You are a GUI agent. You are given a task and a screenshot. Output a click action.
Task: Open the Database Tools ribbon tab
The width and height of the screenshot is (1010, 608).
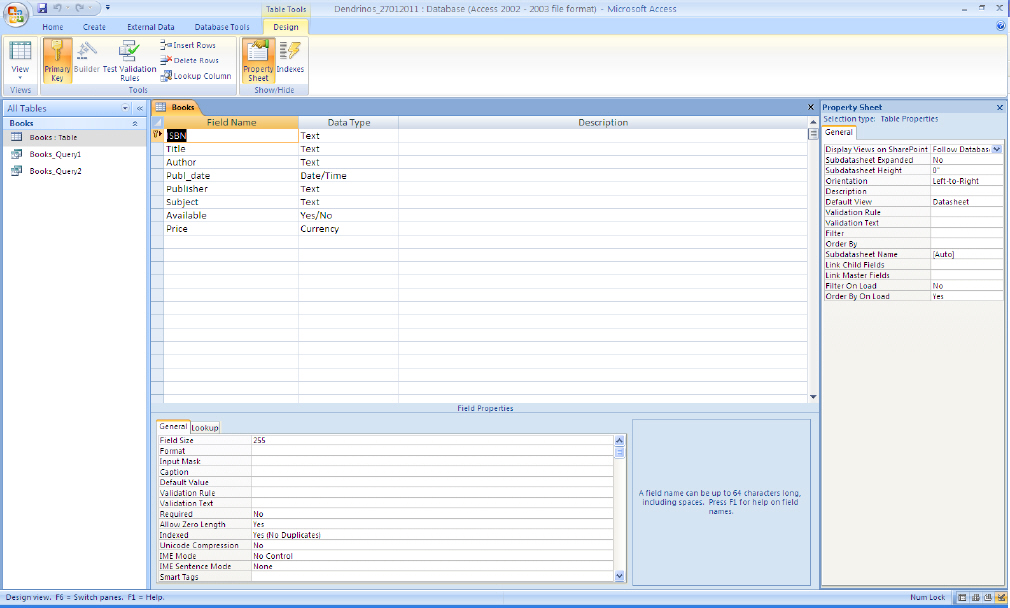[222, 27]
